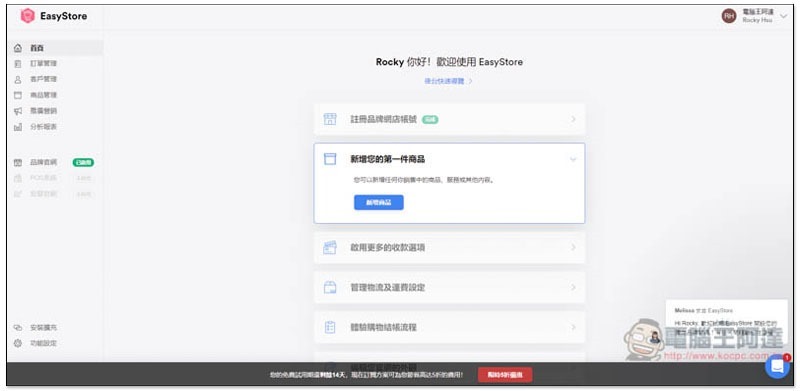
Task: Select 推廣營銷 in the sidebar menu
Action: (43, 111)
